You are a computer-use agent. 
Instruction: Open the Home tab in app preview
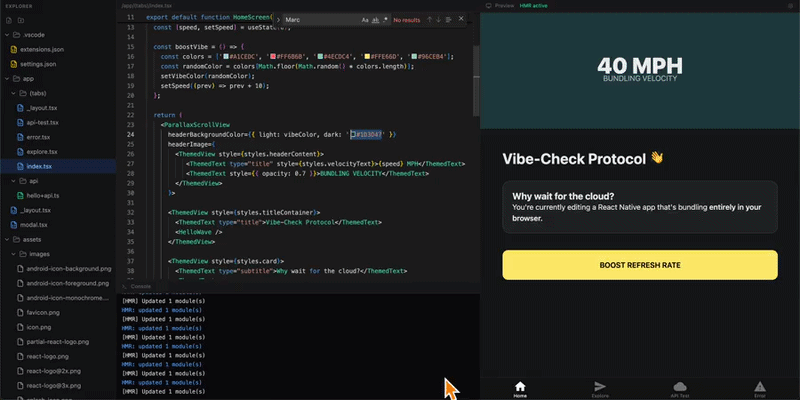click(x=520, y=388)
